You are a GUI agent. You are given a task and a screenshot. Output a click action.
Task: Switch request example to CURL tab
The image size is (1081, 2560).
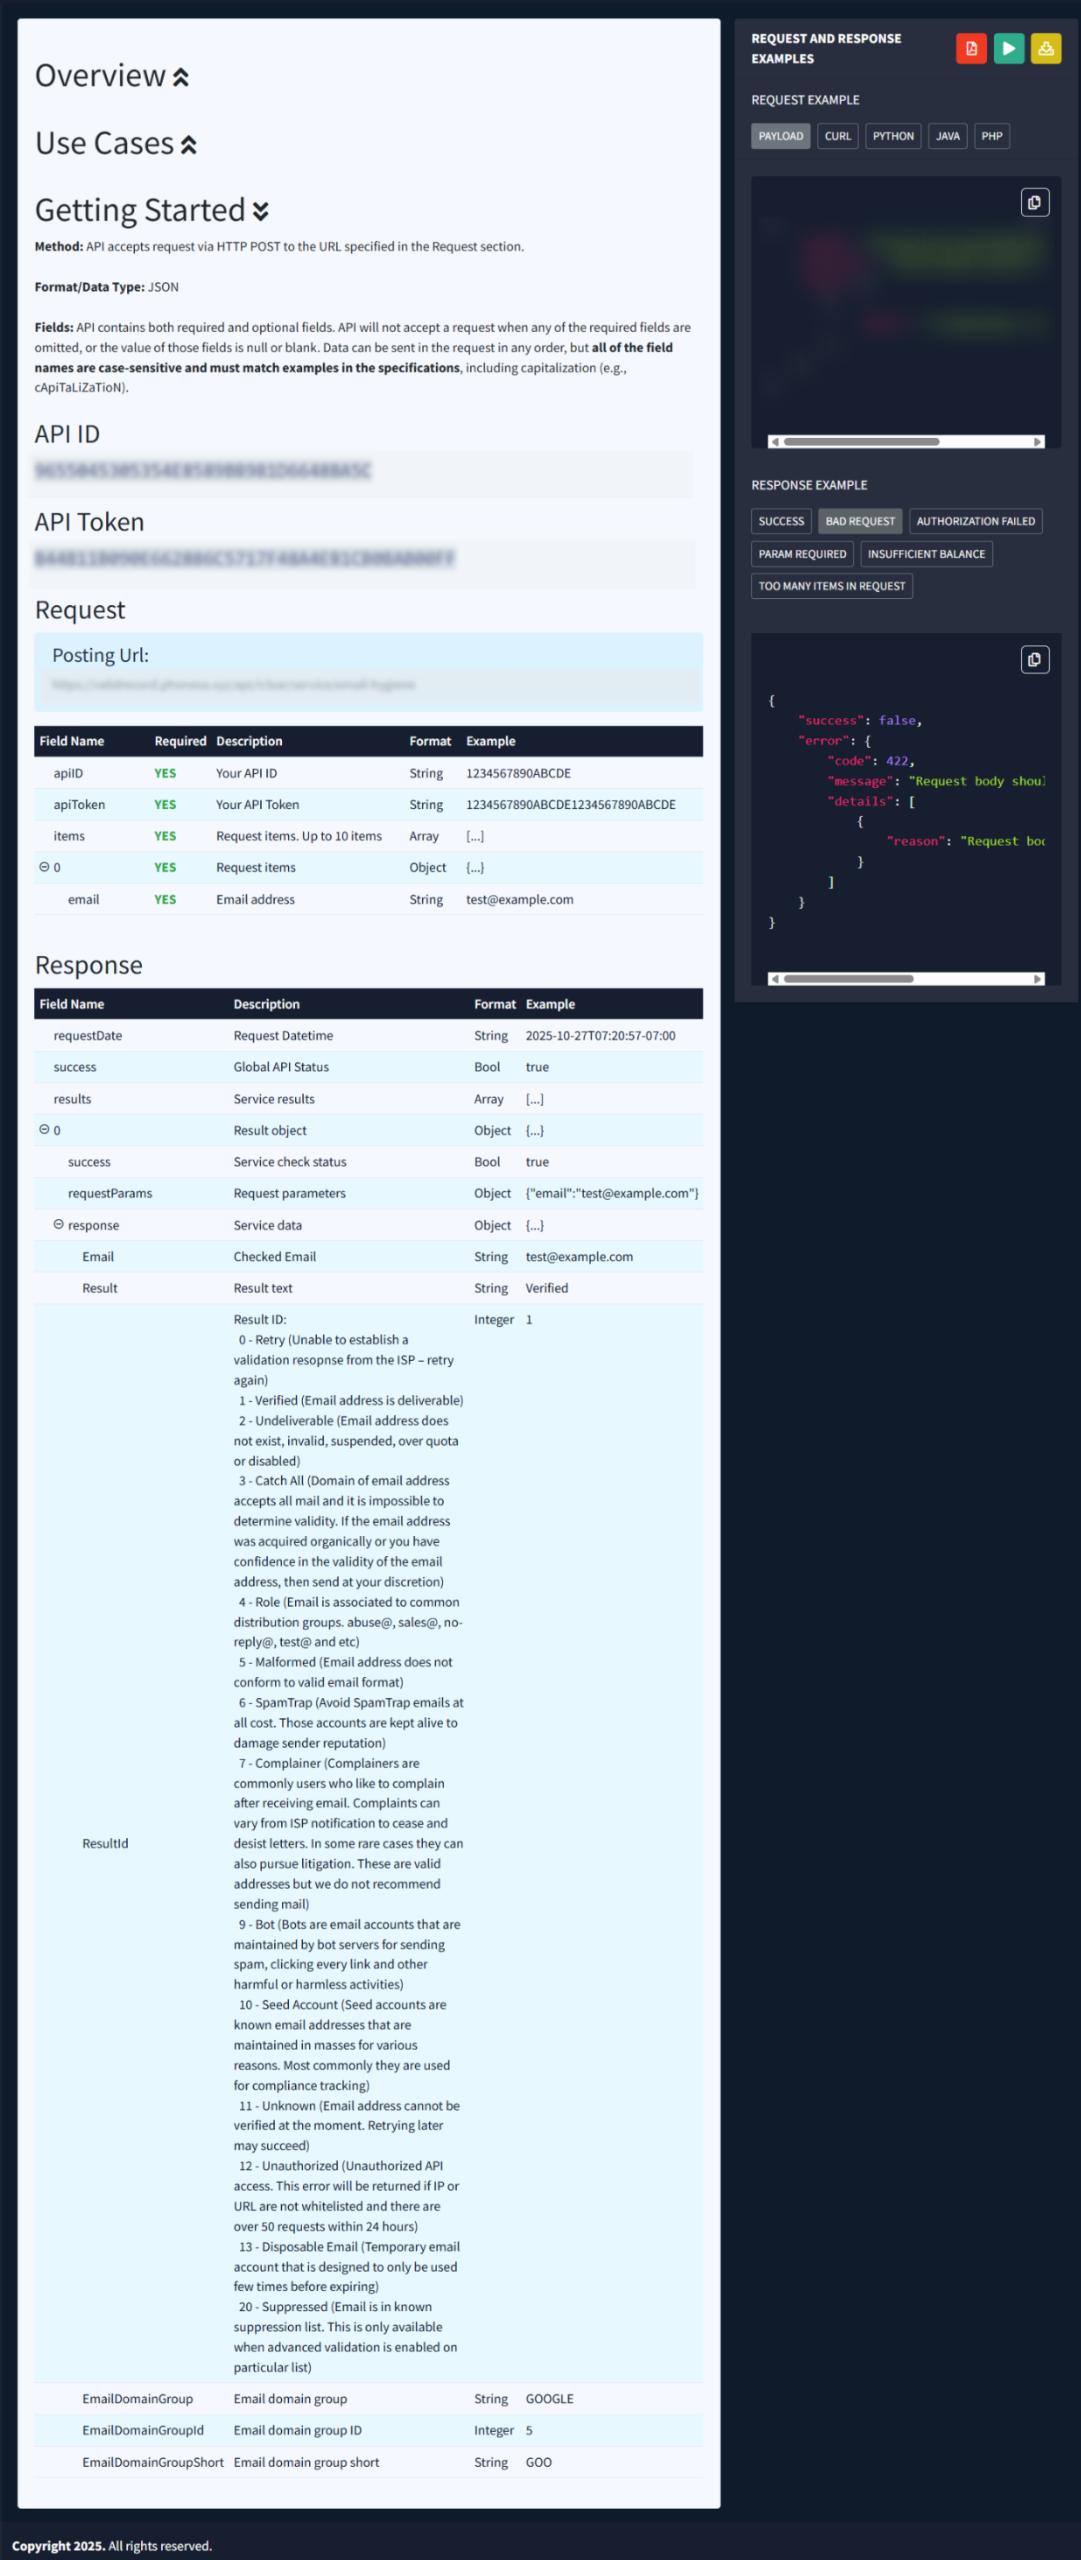pos(837,136)
